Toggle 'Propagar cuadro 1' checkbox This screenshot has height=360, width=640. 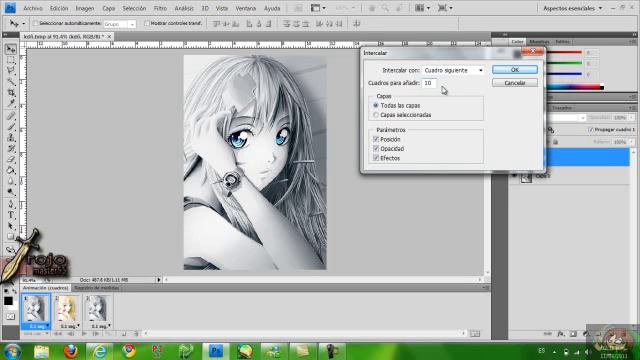tap(591, 129)
